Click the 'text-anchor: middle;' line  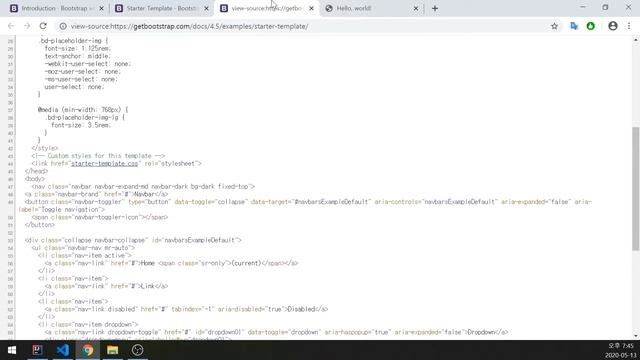coord(78,56)
